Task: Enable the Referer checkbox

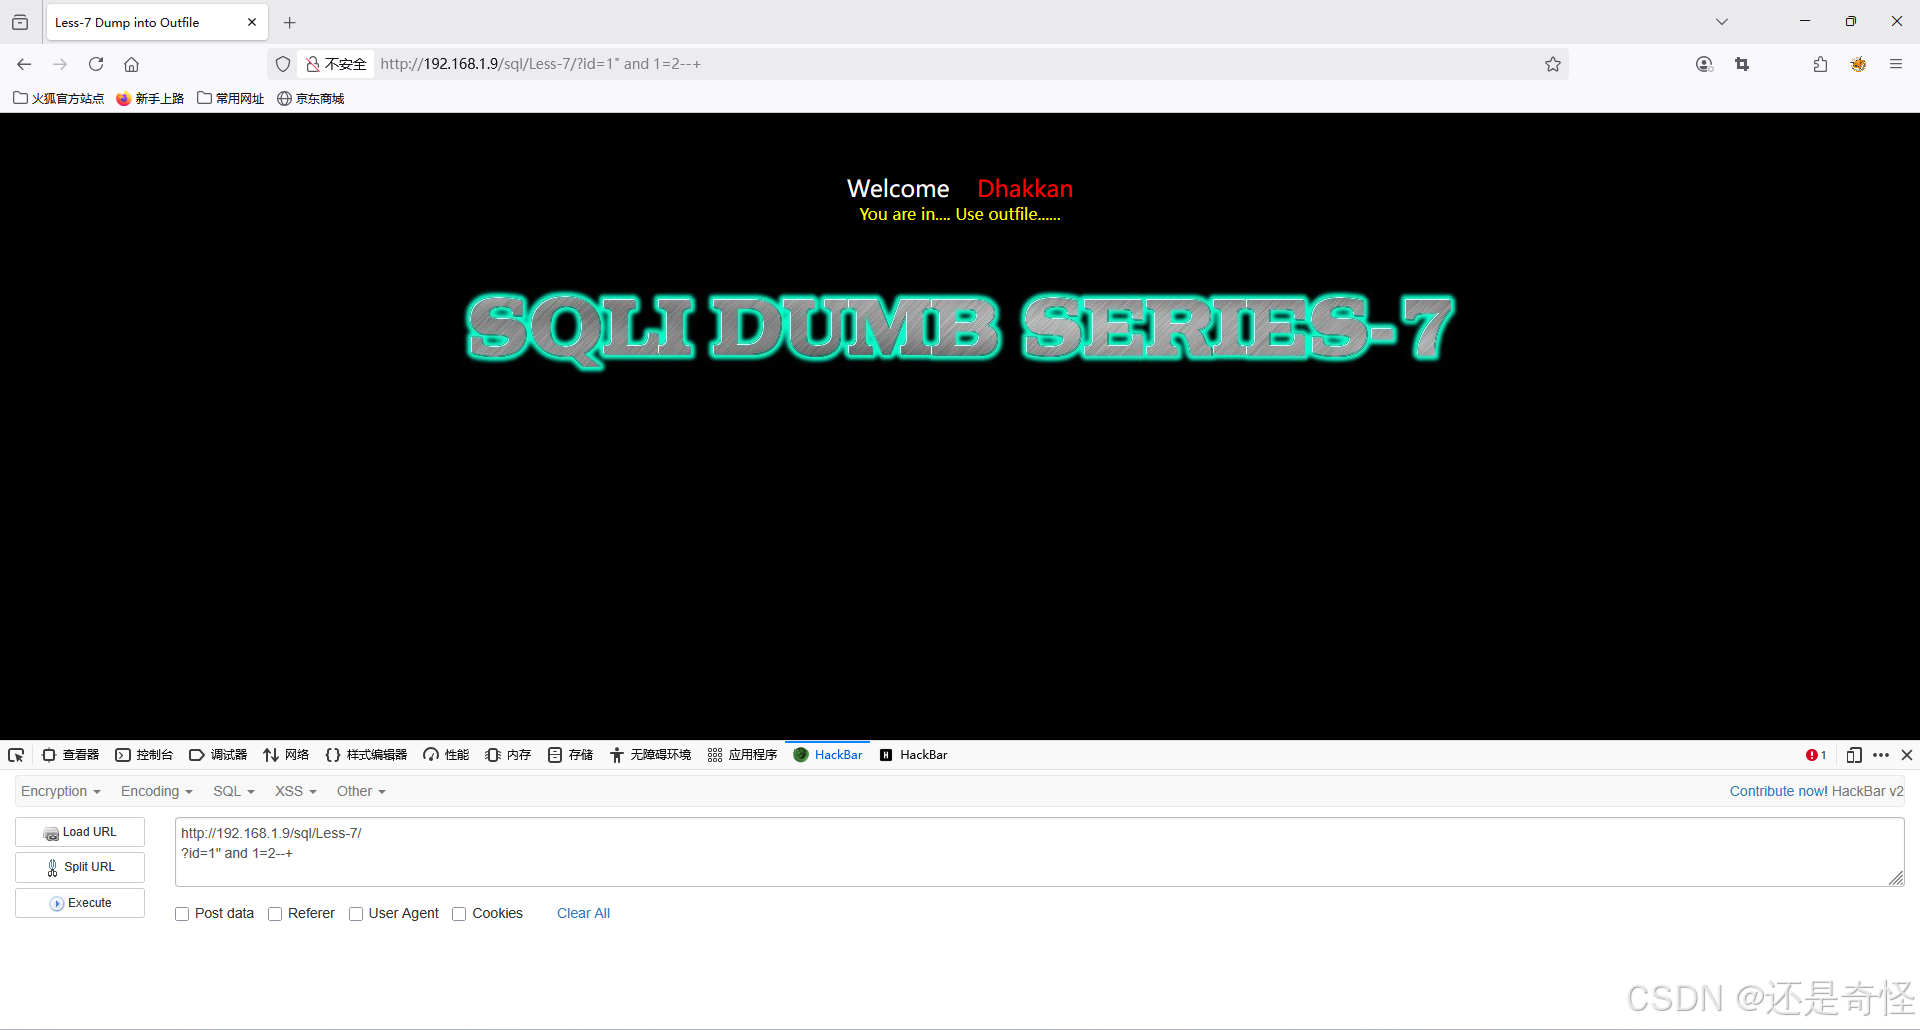Action: (x=275, y=914)
